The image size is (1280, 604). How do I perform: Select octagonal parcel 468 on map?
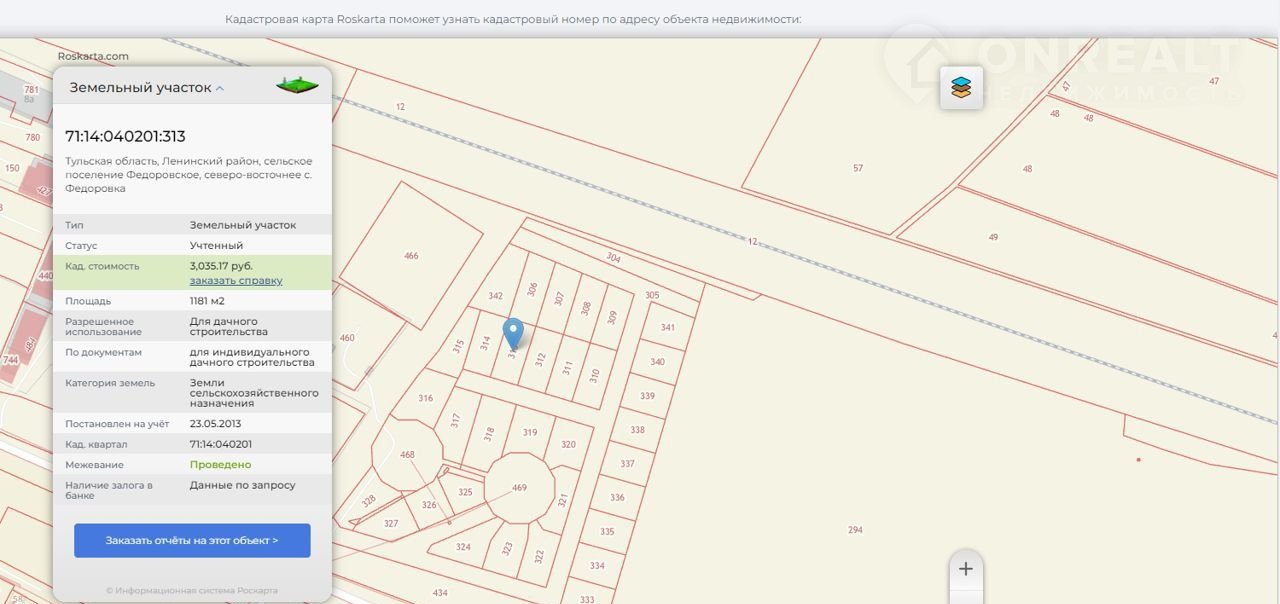(x=407, y=455)
